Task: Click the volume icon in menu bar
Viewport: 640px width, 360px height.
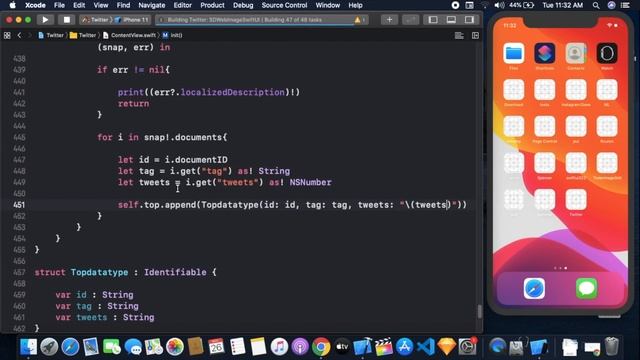Action: click(x=499, y=5)
